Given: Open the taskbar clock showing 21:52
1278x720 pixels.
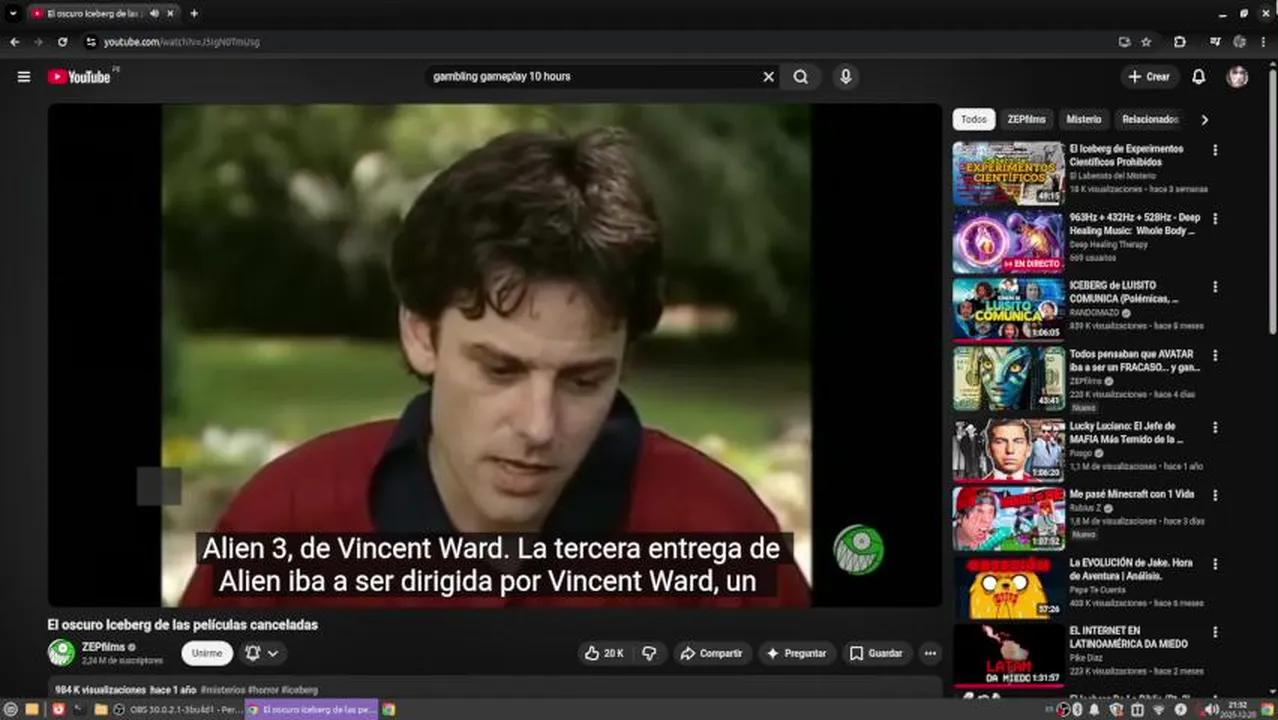Looking at the screenshot, I should (1240, 709).
